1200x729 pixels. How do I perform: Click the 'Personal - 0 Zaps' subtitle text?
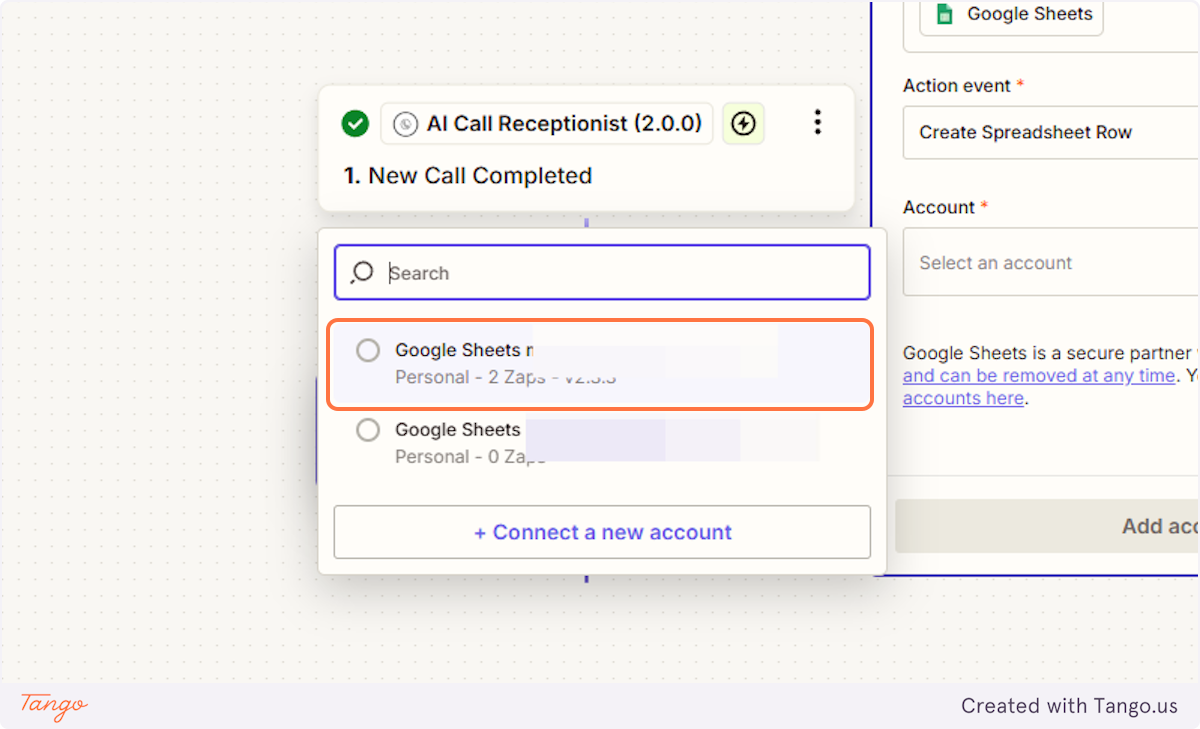470,457
